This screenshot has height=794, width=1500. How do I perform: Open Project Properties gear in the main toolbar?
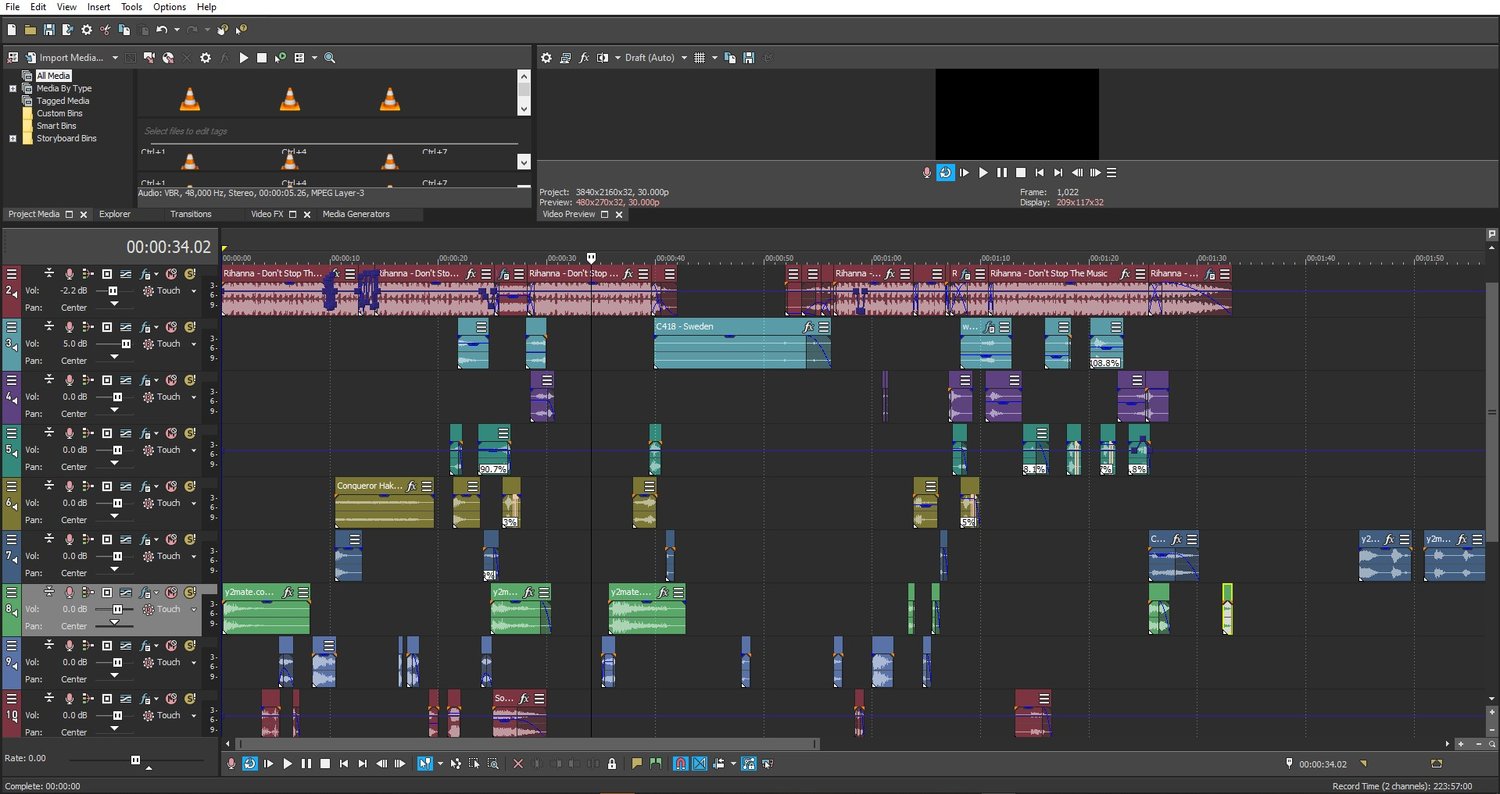(86, 30)
